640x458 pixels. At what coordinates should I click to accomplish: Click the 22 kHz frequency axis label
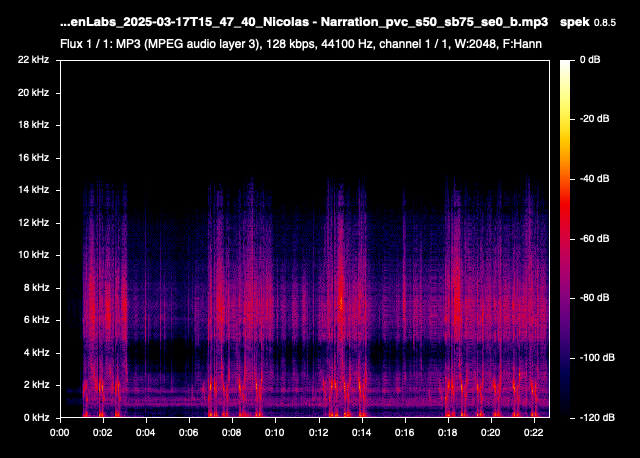(31, 60)
